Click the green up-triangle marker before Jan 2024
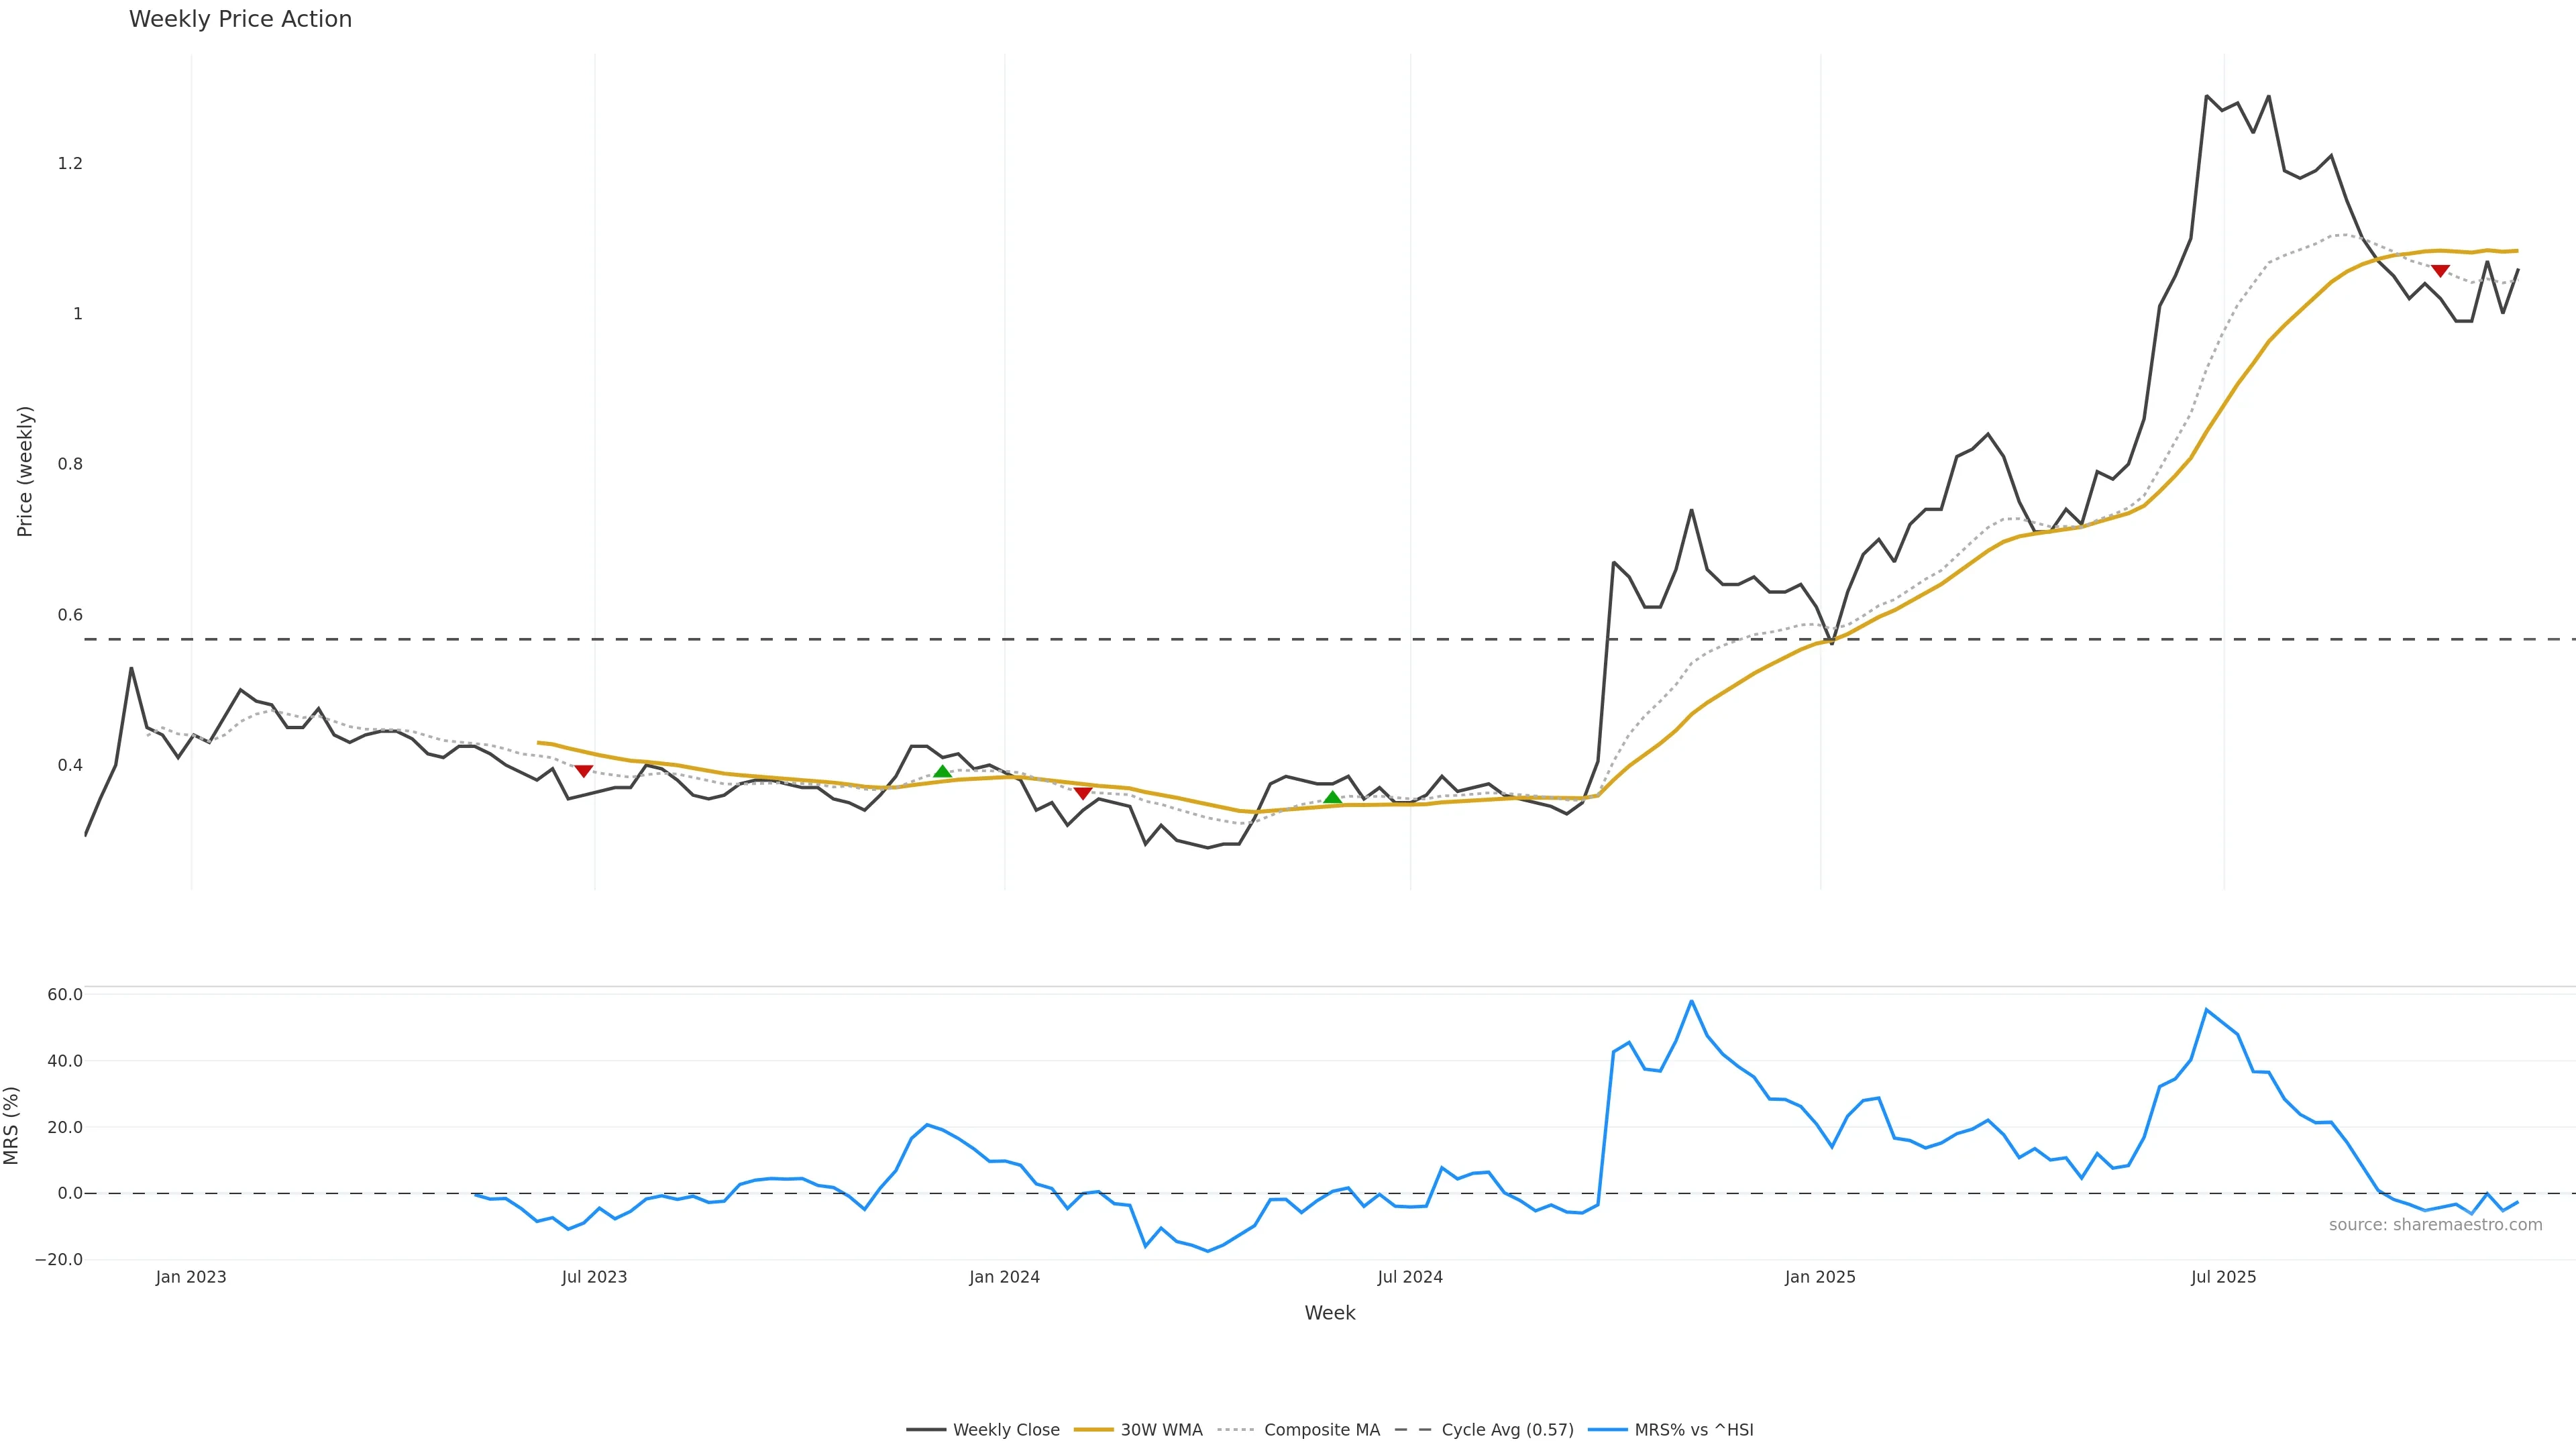The width and height of the screenshot is (2576, 1449). click(x=942, y=771)
